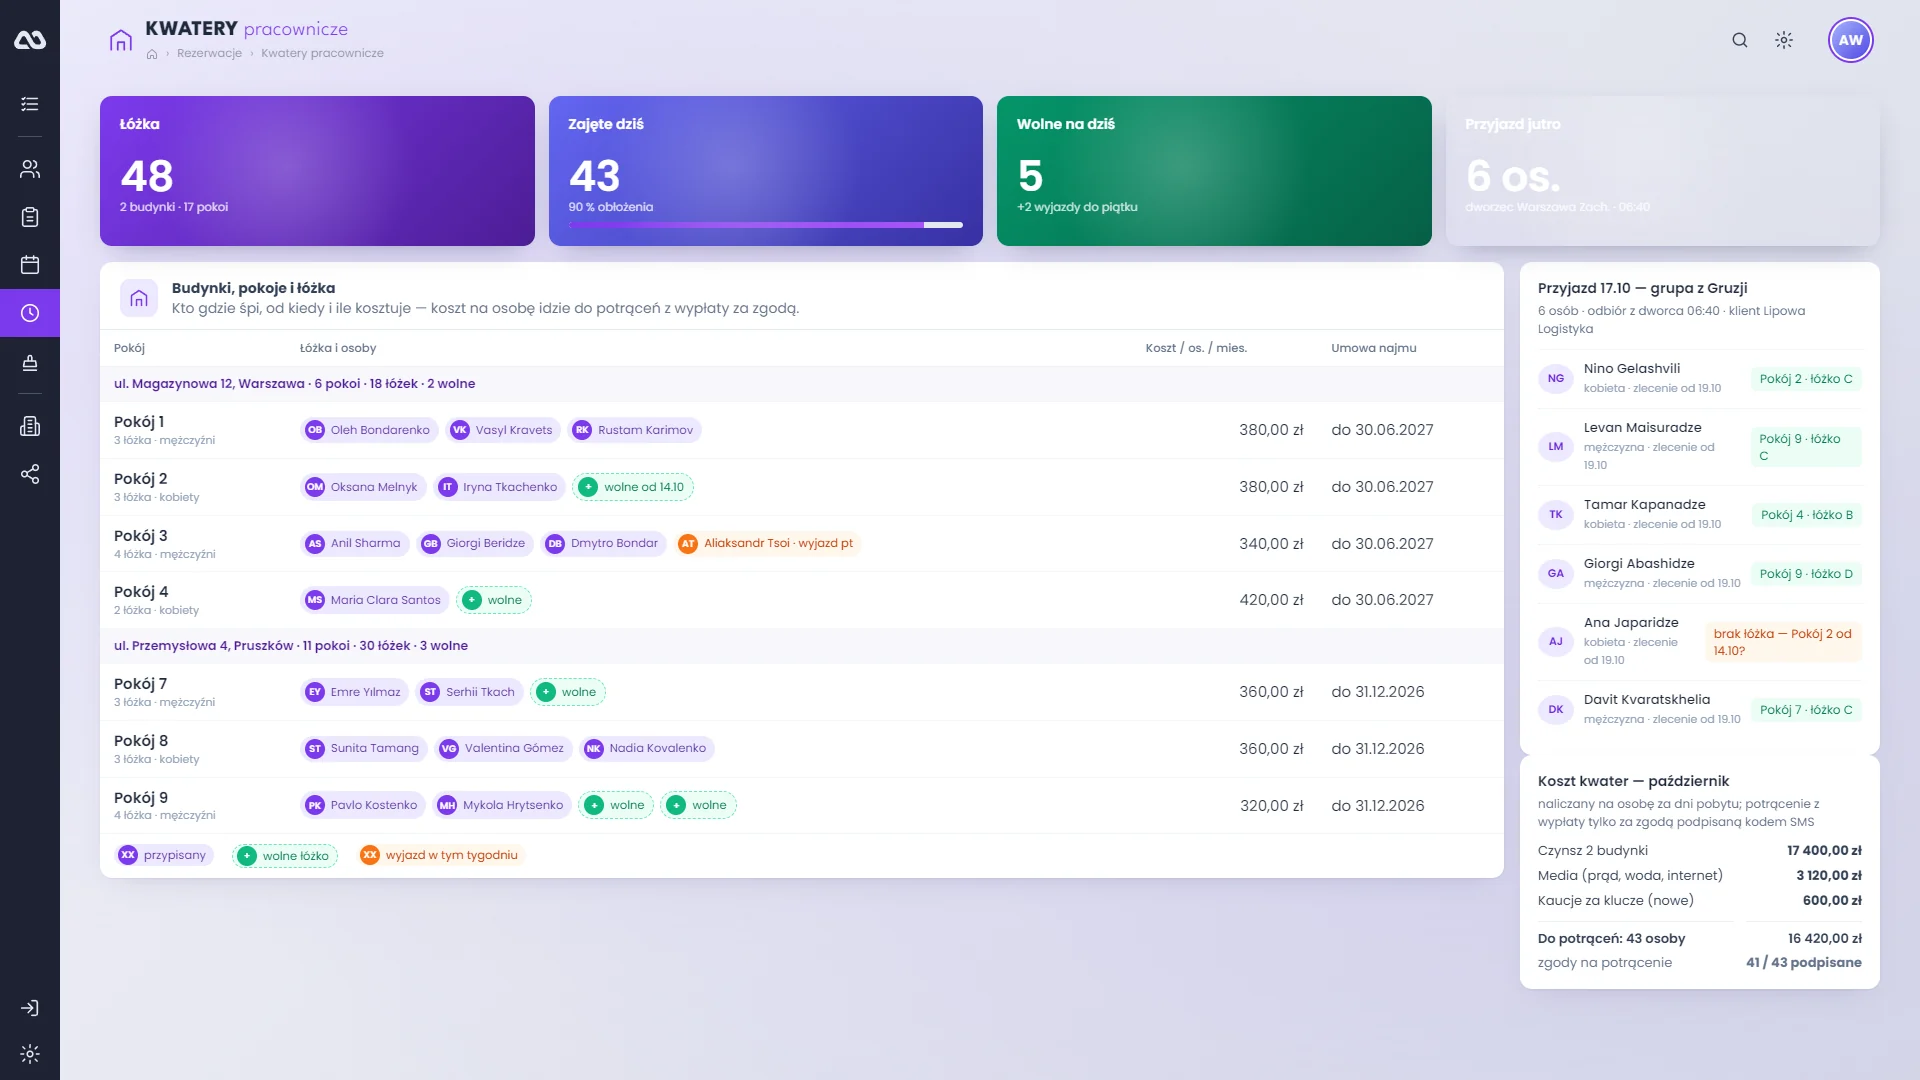Screen dimensions: 1920x1080
Task: Select the Maria Clara Santos chip
Action: pos(374,600)
